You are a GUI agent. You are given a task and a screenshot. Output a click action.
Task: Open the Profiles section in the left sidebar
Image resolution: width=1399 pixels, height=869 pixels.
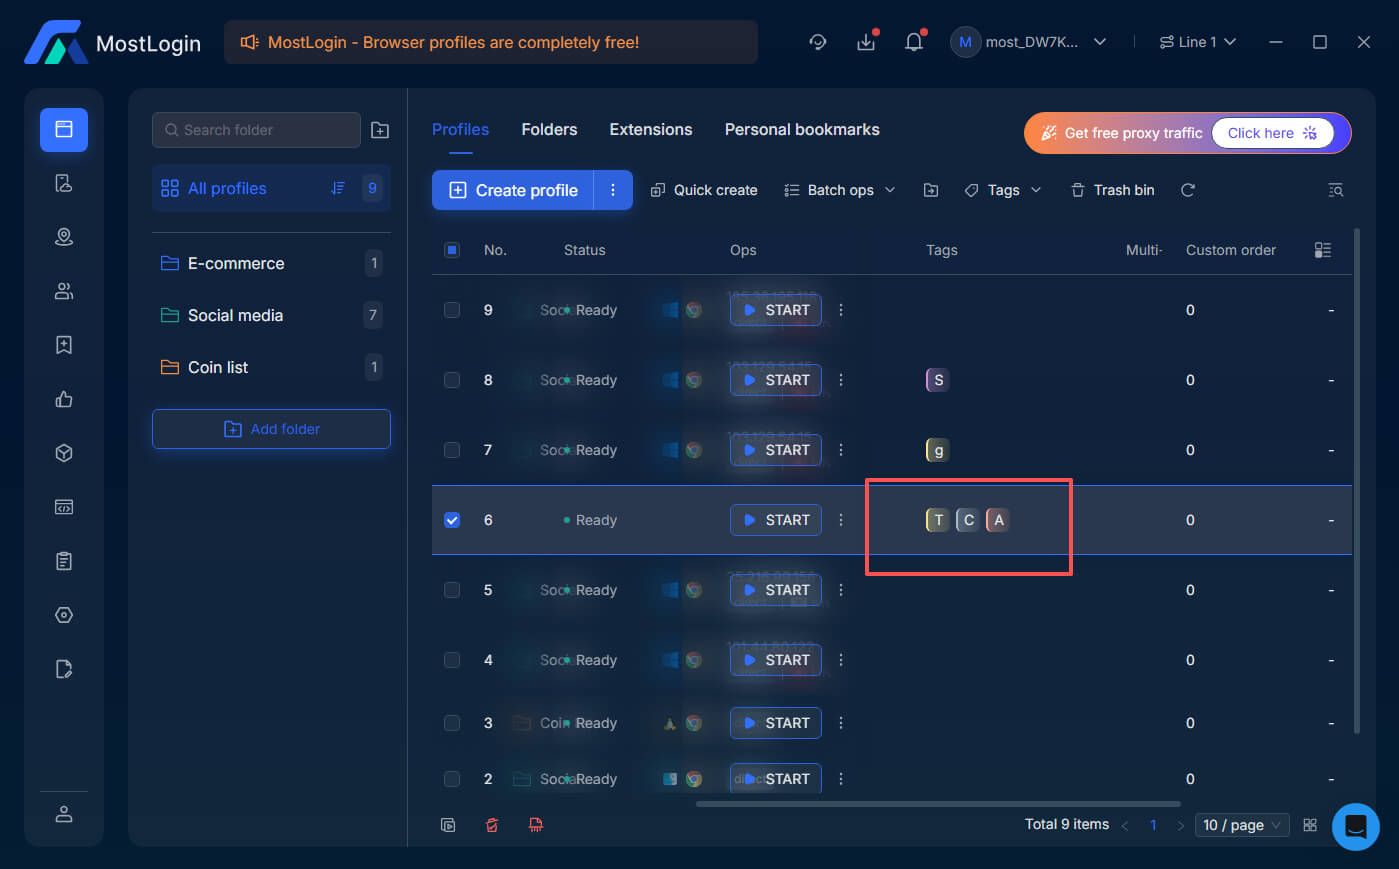(x=63, y=128)
